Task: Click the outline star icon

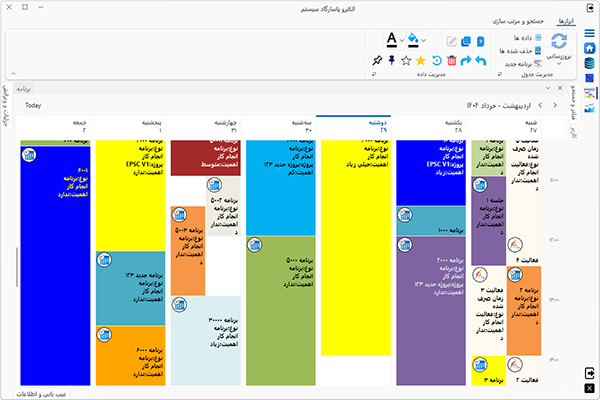Action: (406, 60)
